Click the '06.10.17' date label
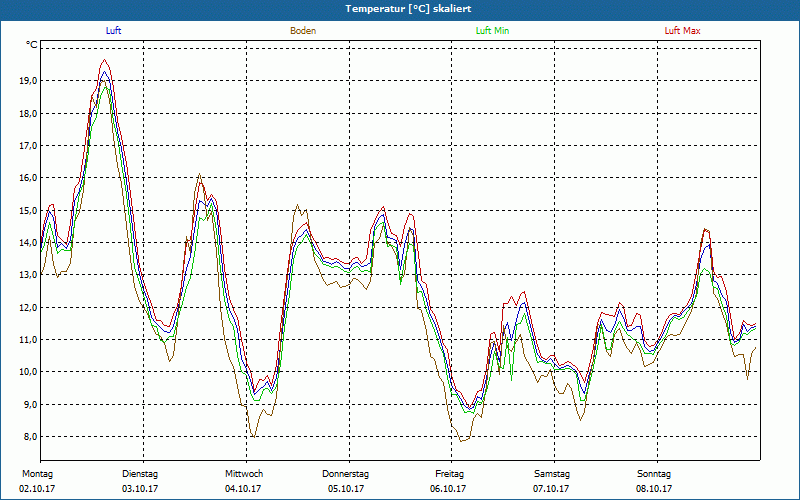 click(448, 489)
